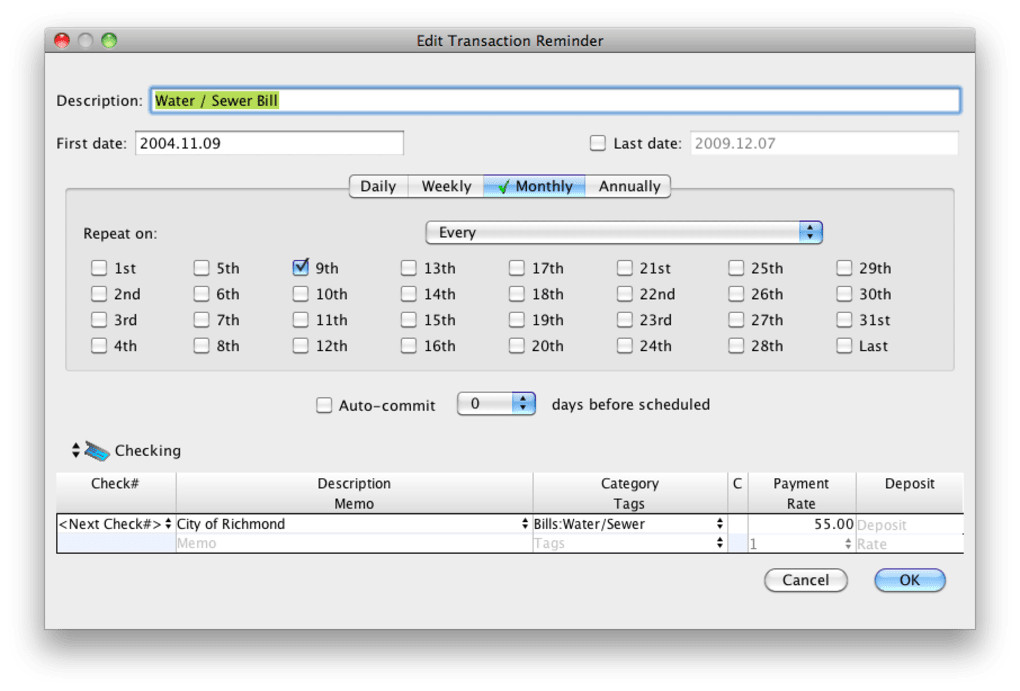The height and width of the screenshot is (691, 1020).
Task: Click the Deposit cell in transaction row
Action: click(x=909, y=524)
